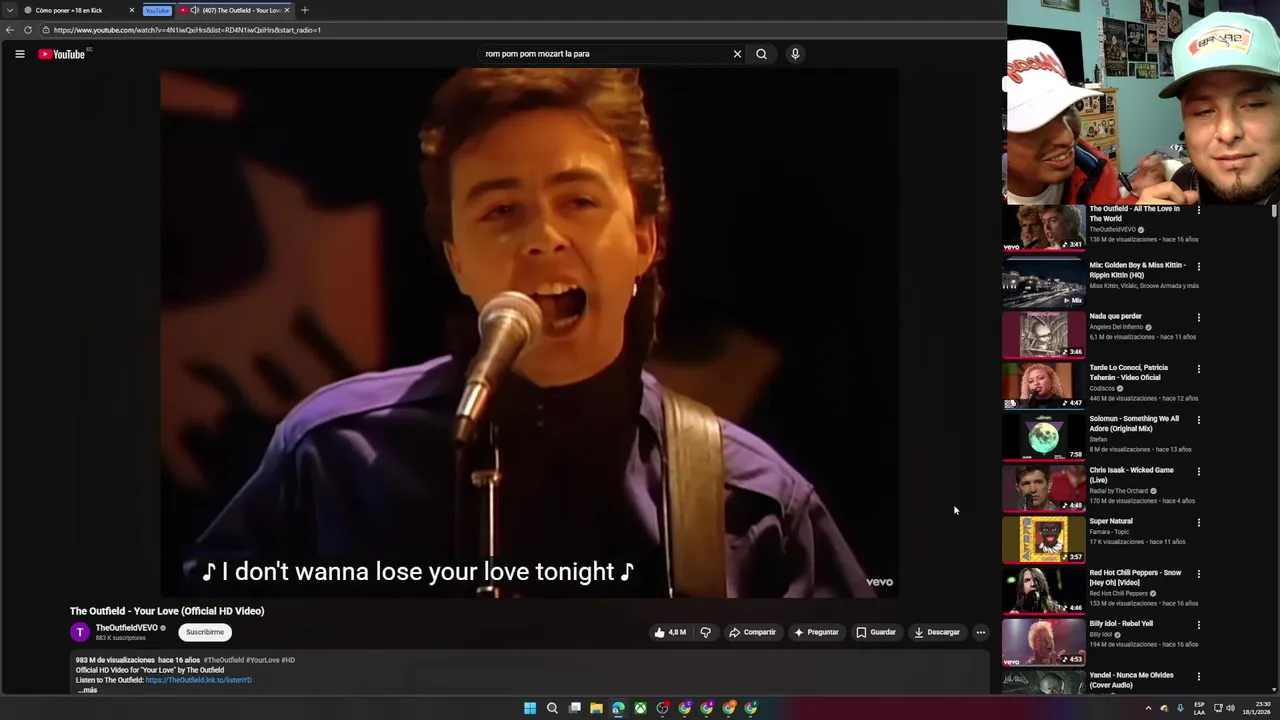
Task: Click the #TheOutfield hashtag
Action: [223, 660]
